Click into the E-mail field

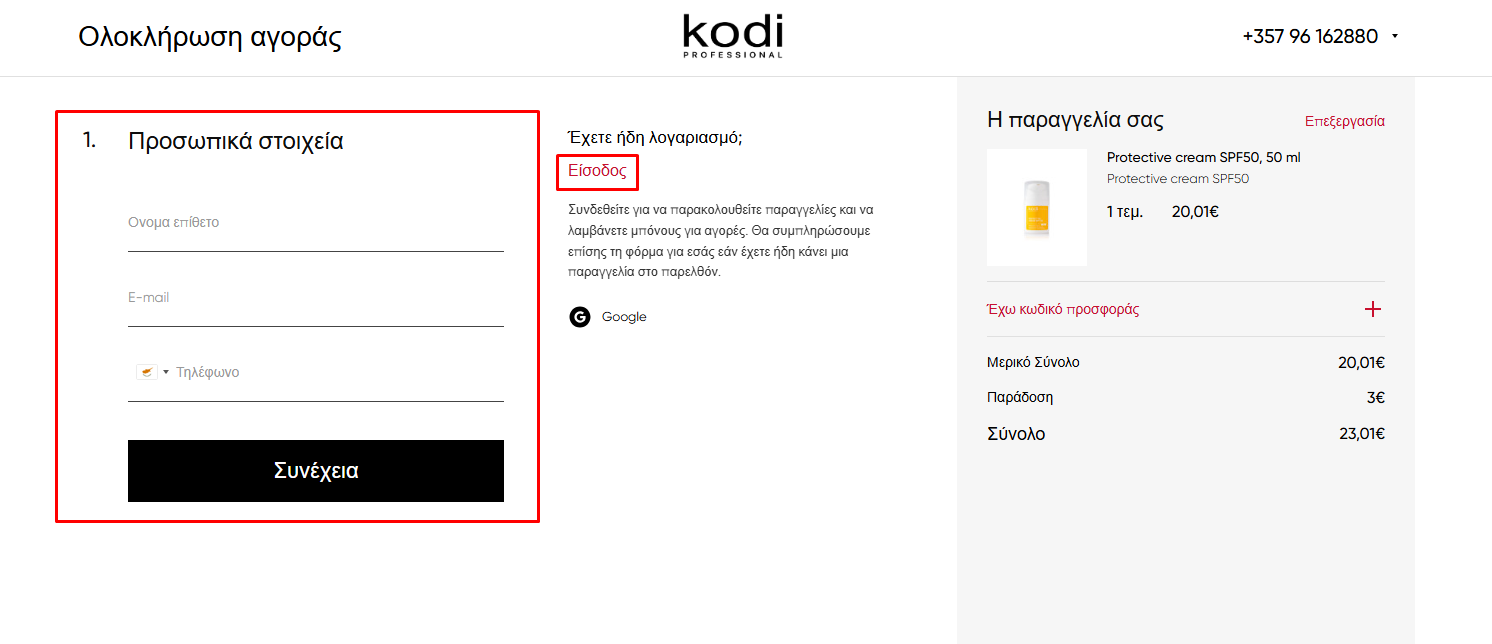(315, 298)
